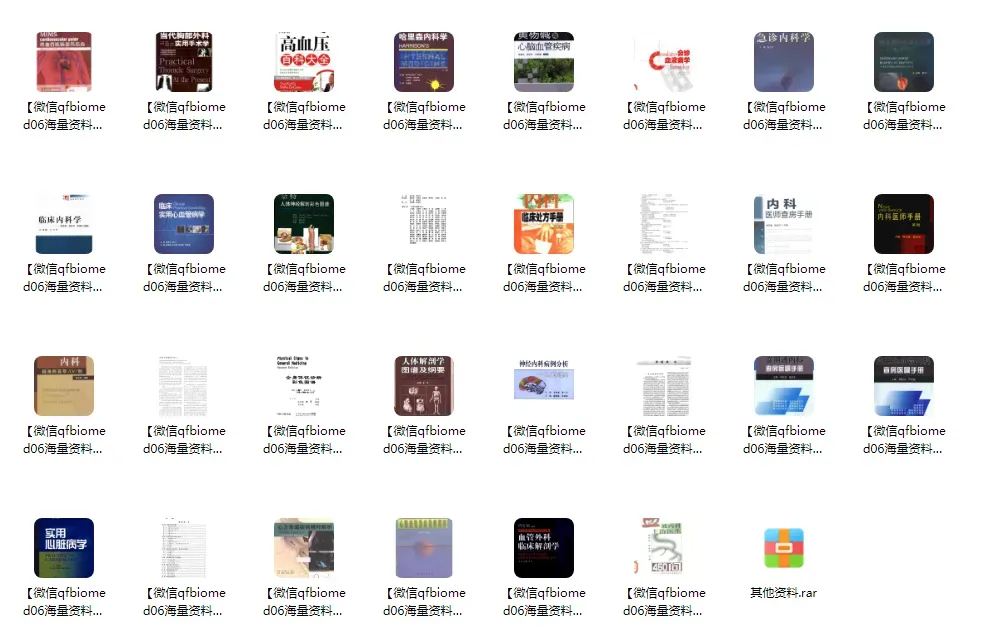Screen dimensions: 1008x642
Task: Select the green 人体神经解剖彩色图谱 cover
Action: point(304,224)
